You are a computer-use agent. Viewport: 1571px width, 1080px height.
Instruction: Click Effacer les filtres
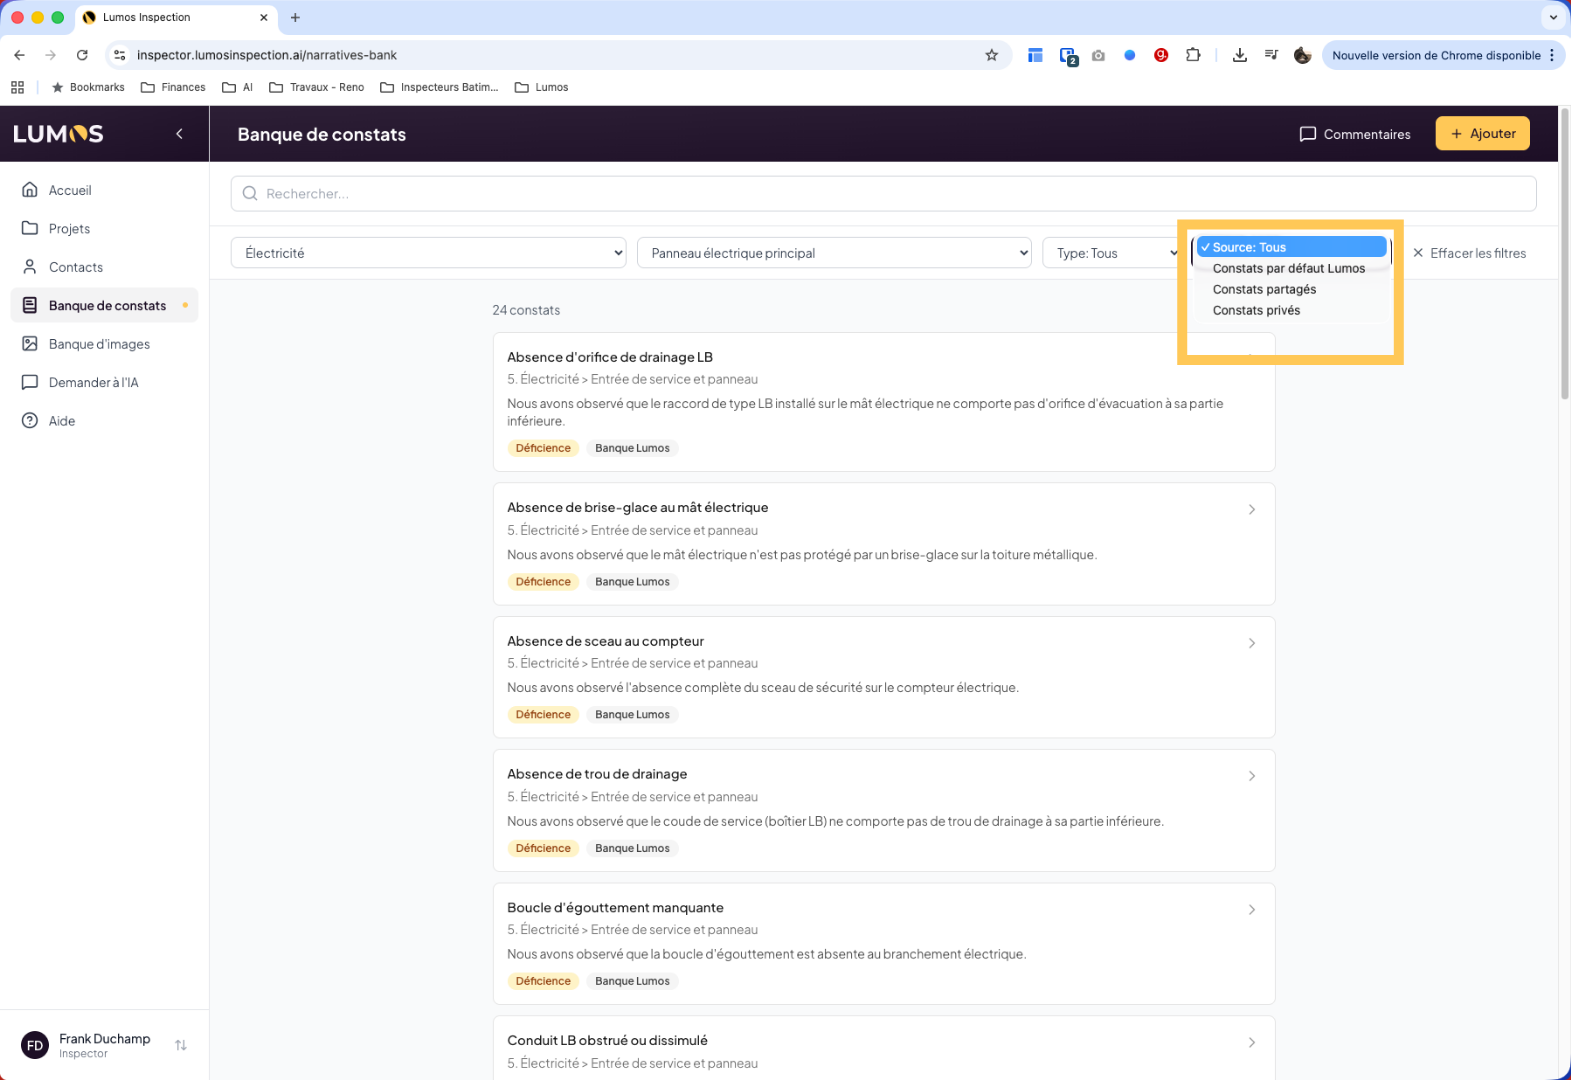tap(1469, 253)
